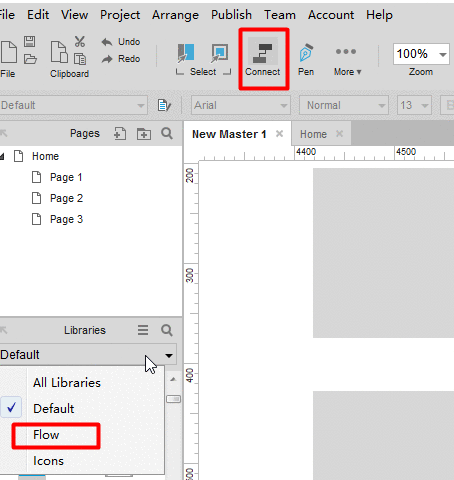Click the Cut scissors icon
Viewport: 454px width, 480px height.
(80, 42)
